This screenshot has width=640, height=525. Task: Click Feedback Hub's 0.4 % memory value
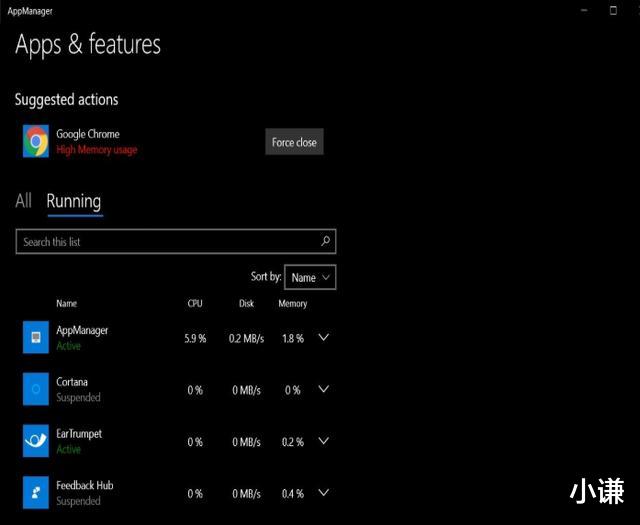click(x=293, y=494)
